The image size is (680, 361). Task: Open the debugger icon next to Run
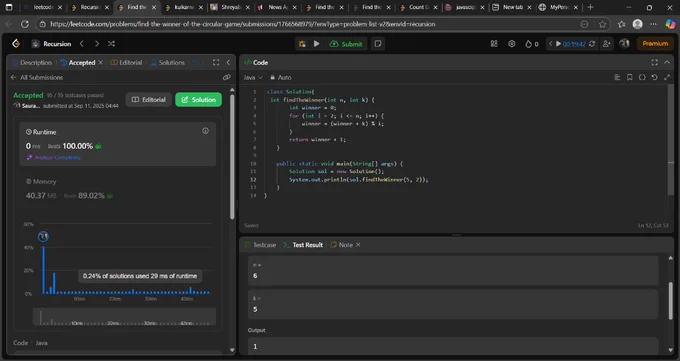[302, 44]
